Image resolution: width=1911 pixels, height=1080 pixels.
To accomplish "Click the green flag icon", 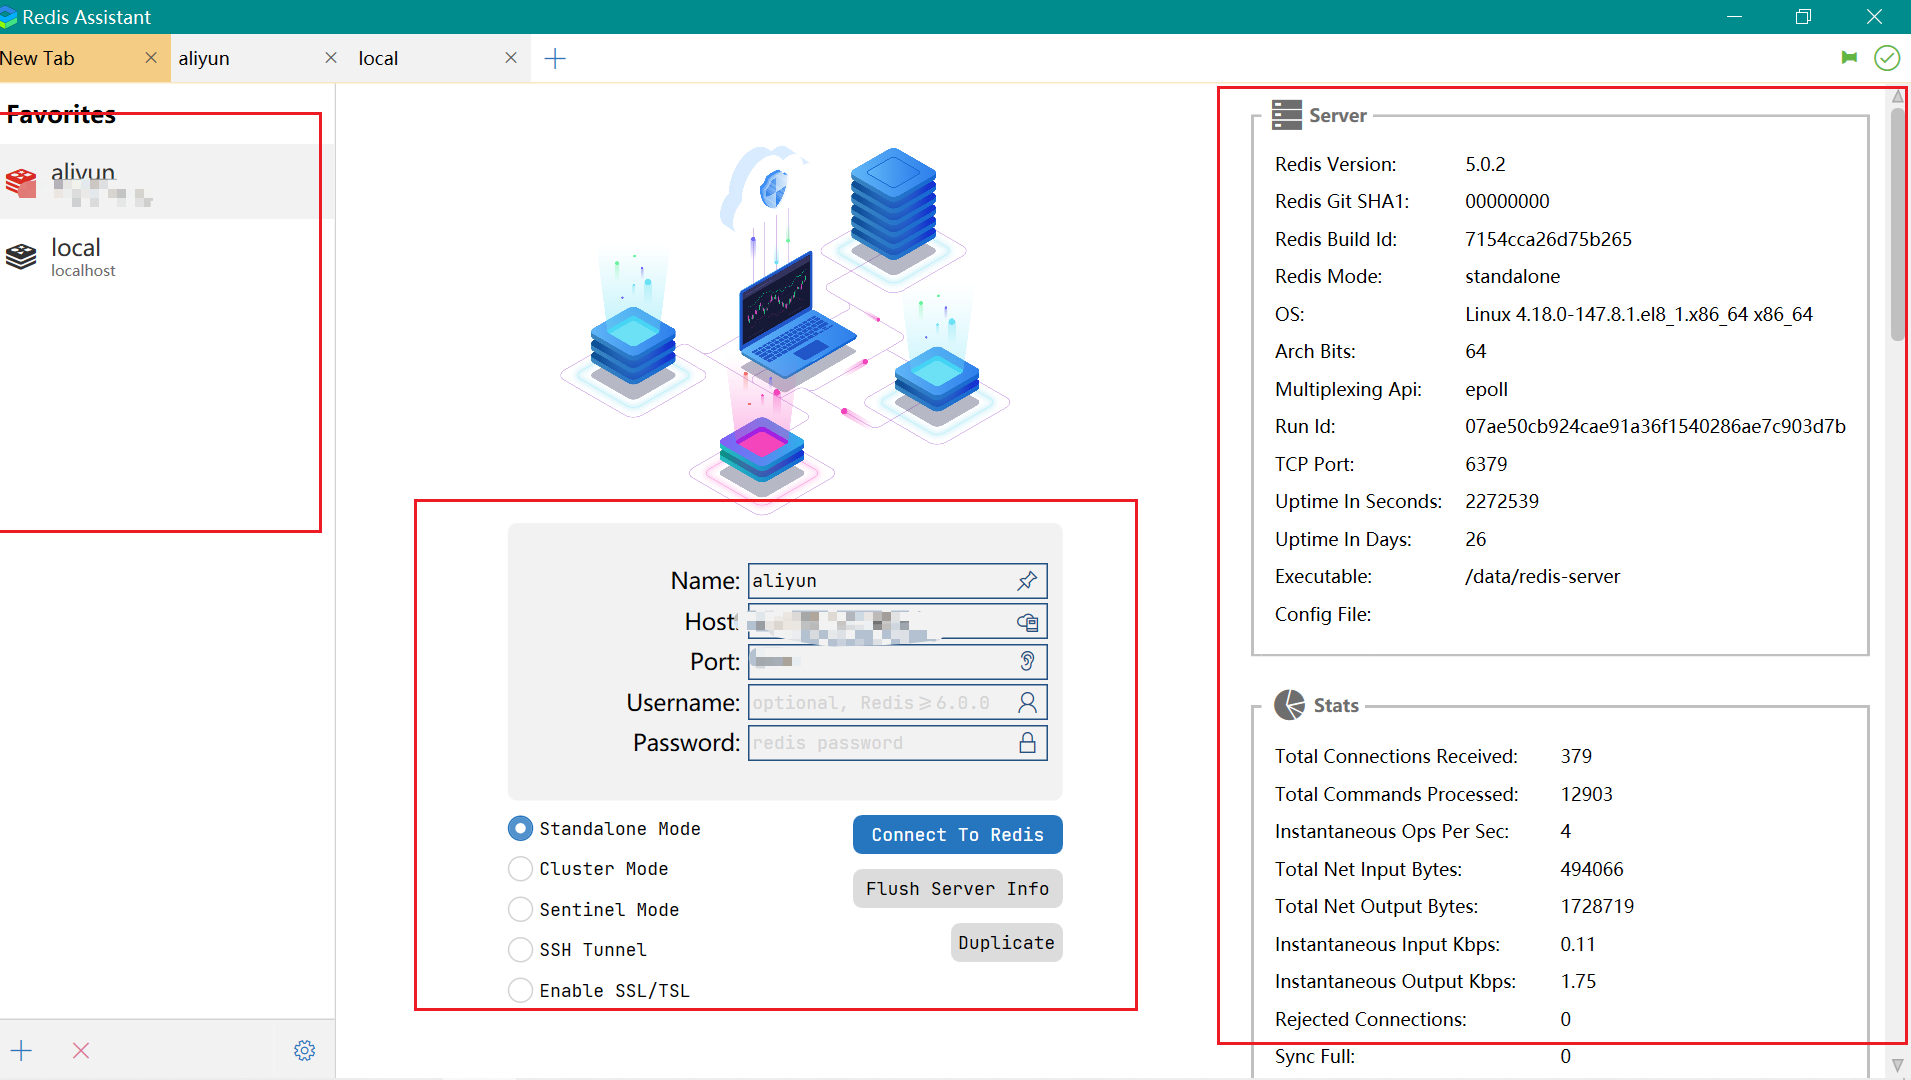I will pyautogui.click(x=1849, y=58).
